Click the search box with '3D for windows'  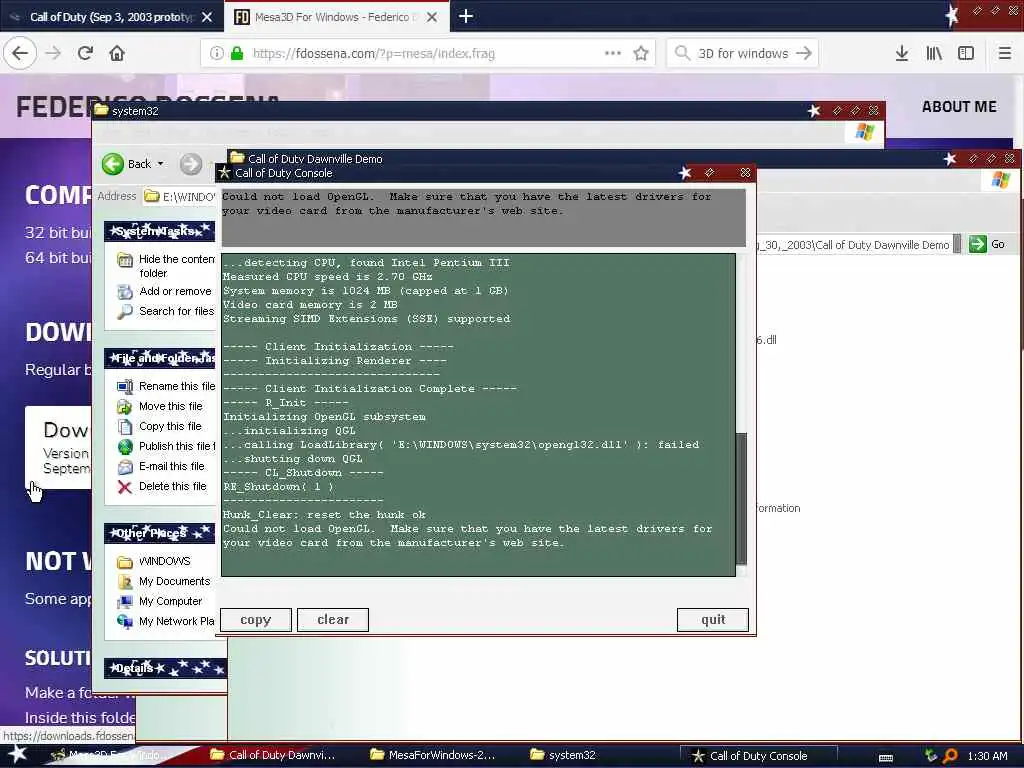(743, 54)
